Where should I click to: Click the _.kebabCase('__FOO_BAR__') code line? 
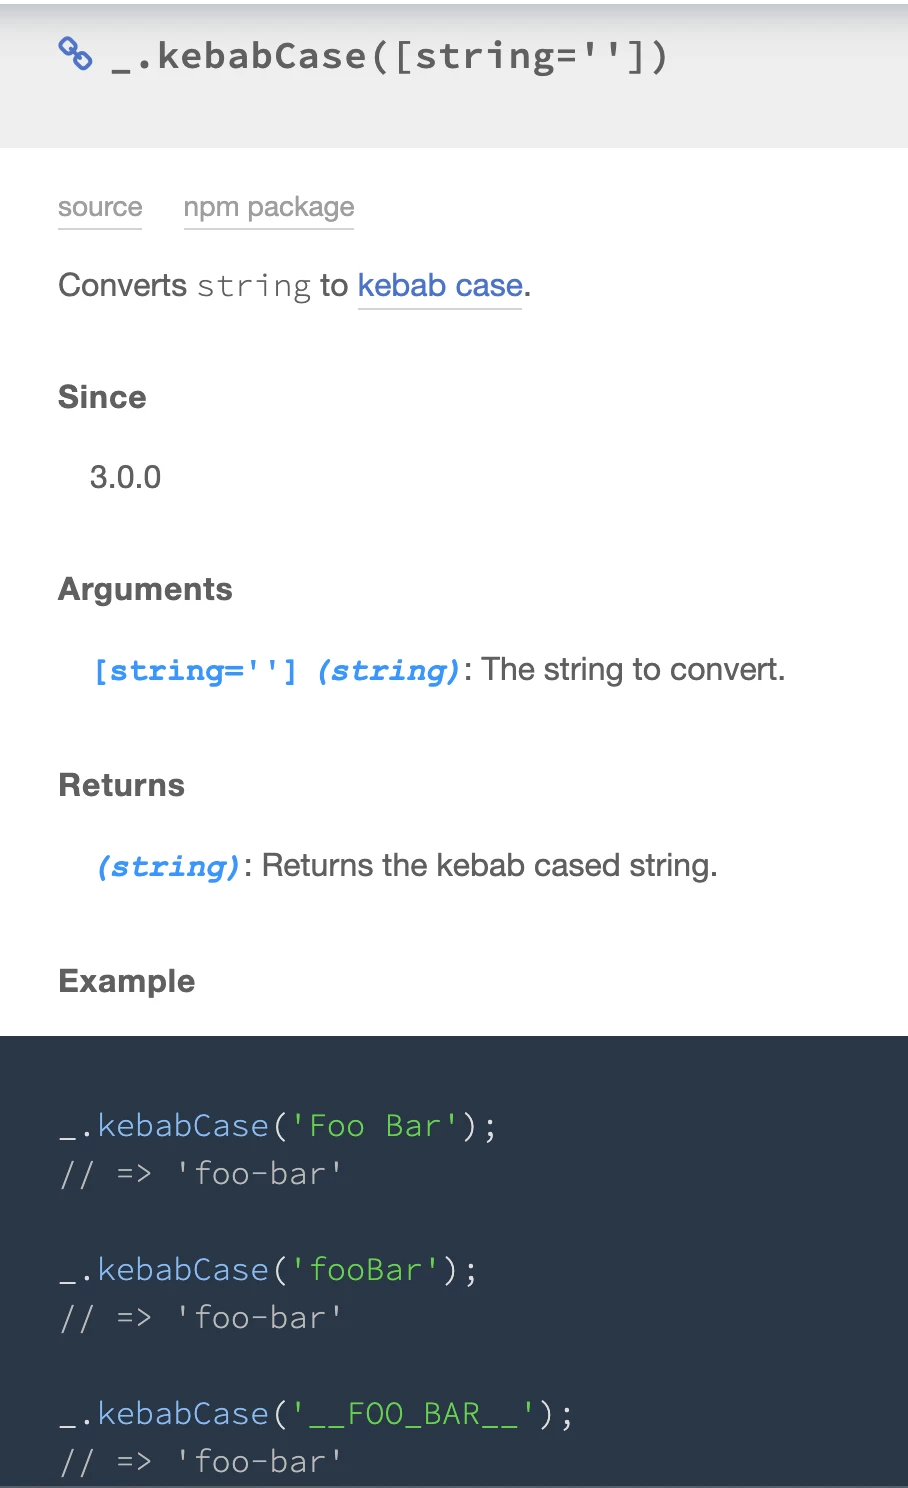[x=317, y=1414]
